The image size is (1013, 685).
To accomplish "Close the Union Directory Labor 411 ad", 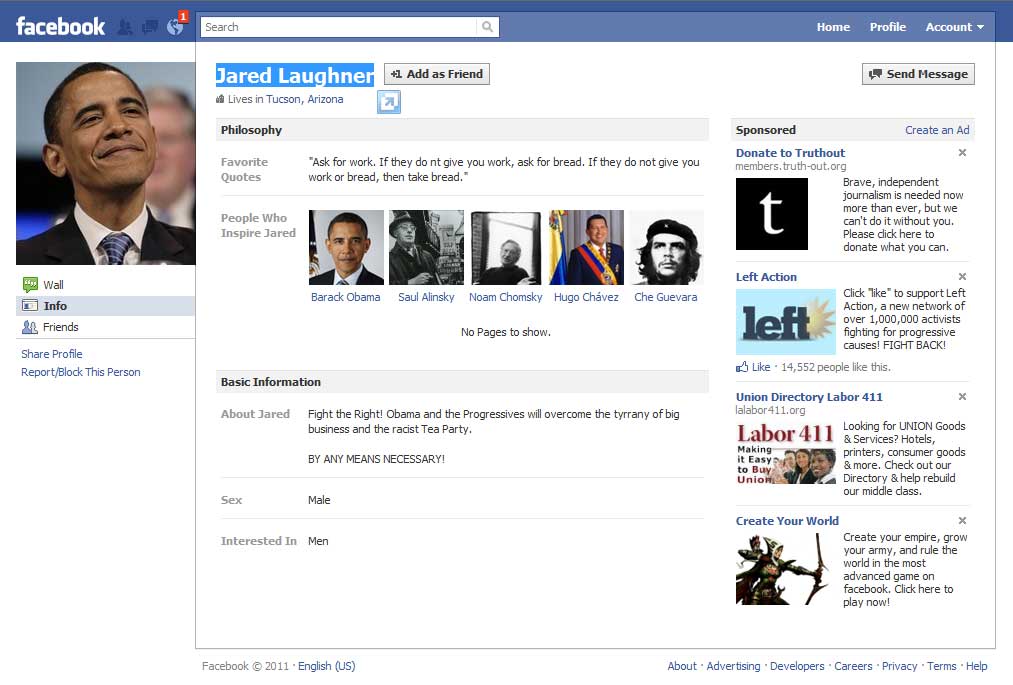I will coord(962,397).
